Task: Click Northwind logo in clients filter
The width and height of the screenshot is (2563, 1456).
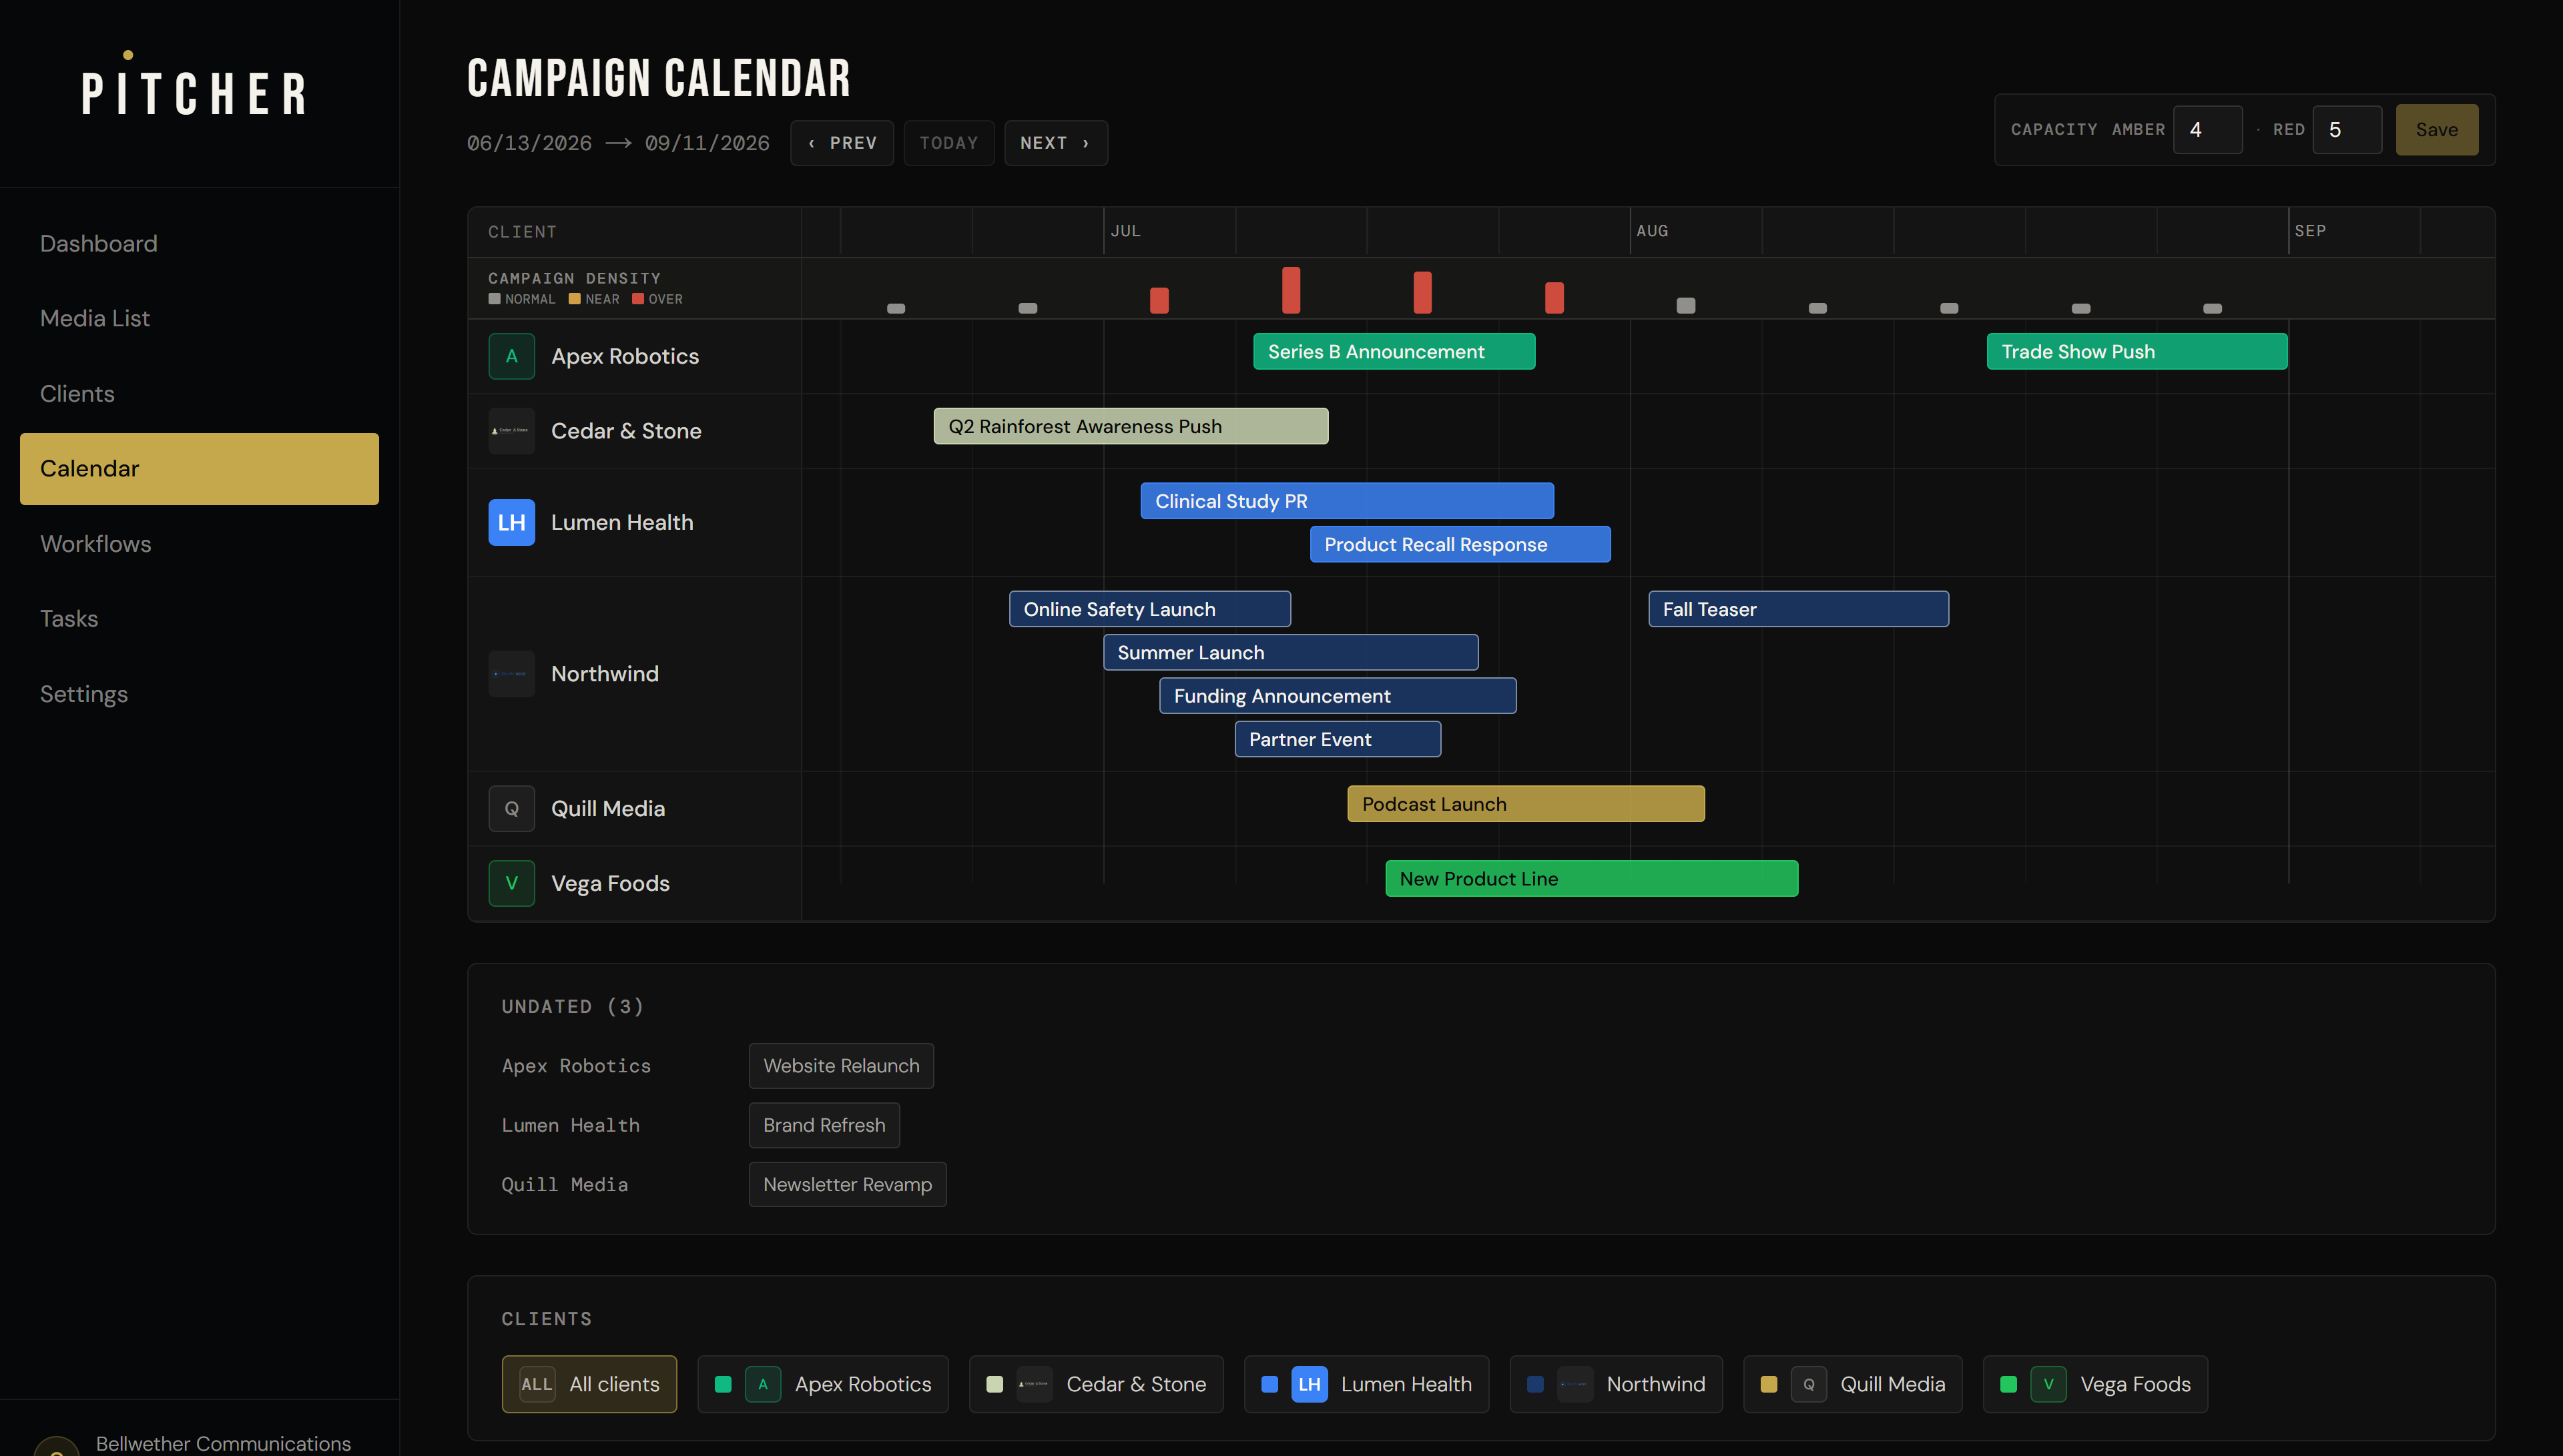Action: (1575, 1384)
